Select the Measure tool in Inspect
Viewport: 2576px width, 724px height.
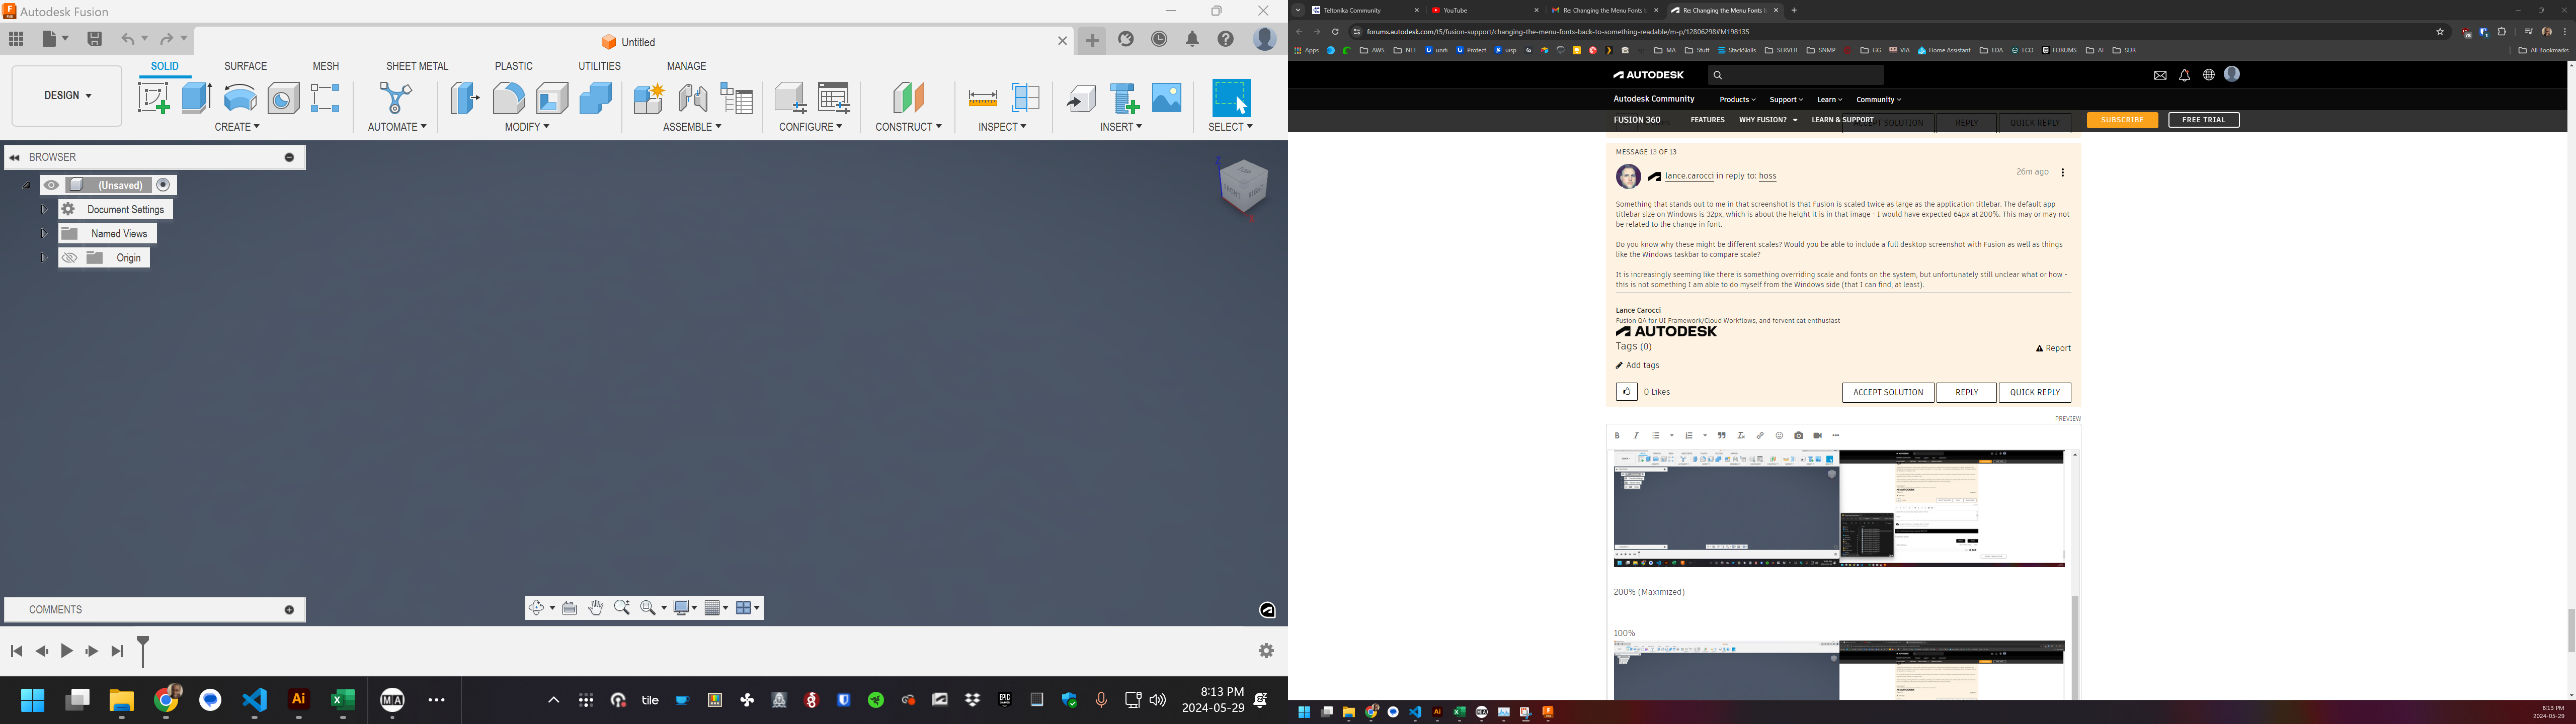point(983,98)
